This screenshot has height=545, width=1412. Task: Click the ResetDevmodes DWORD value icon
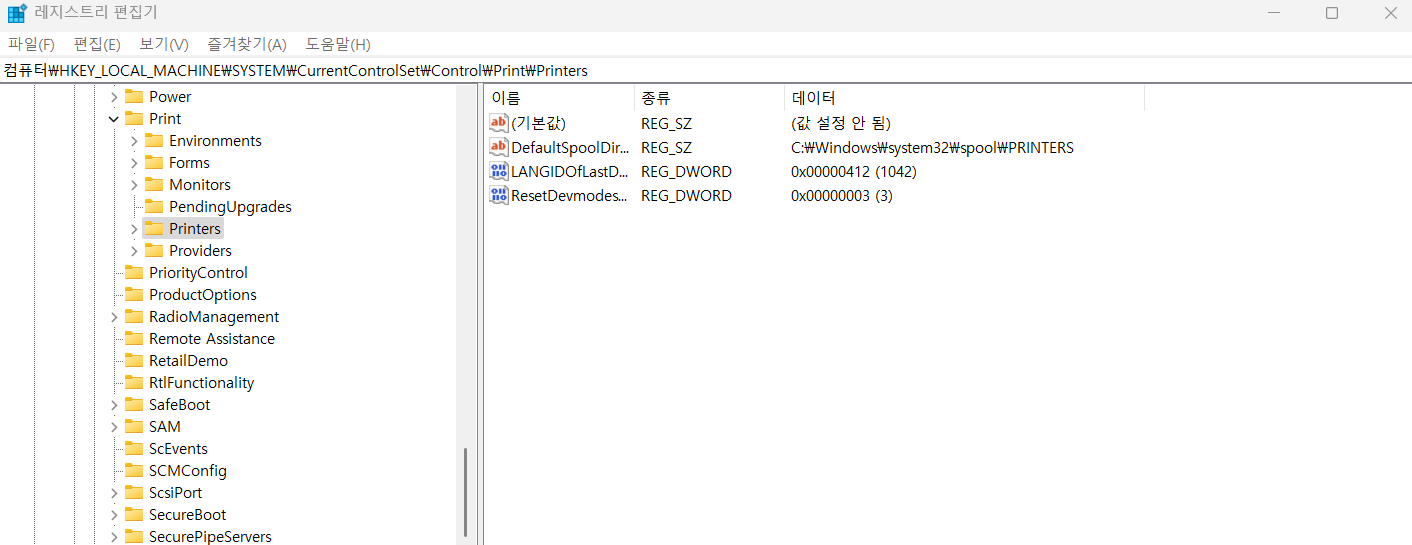499,195
